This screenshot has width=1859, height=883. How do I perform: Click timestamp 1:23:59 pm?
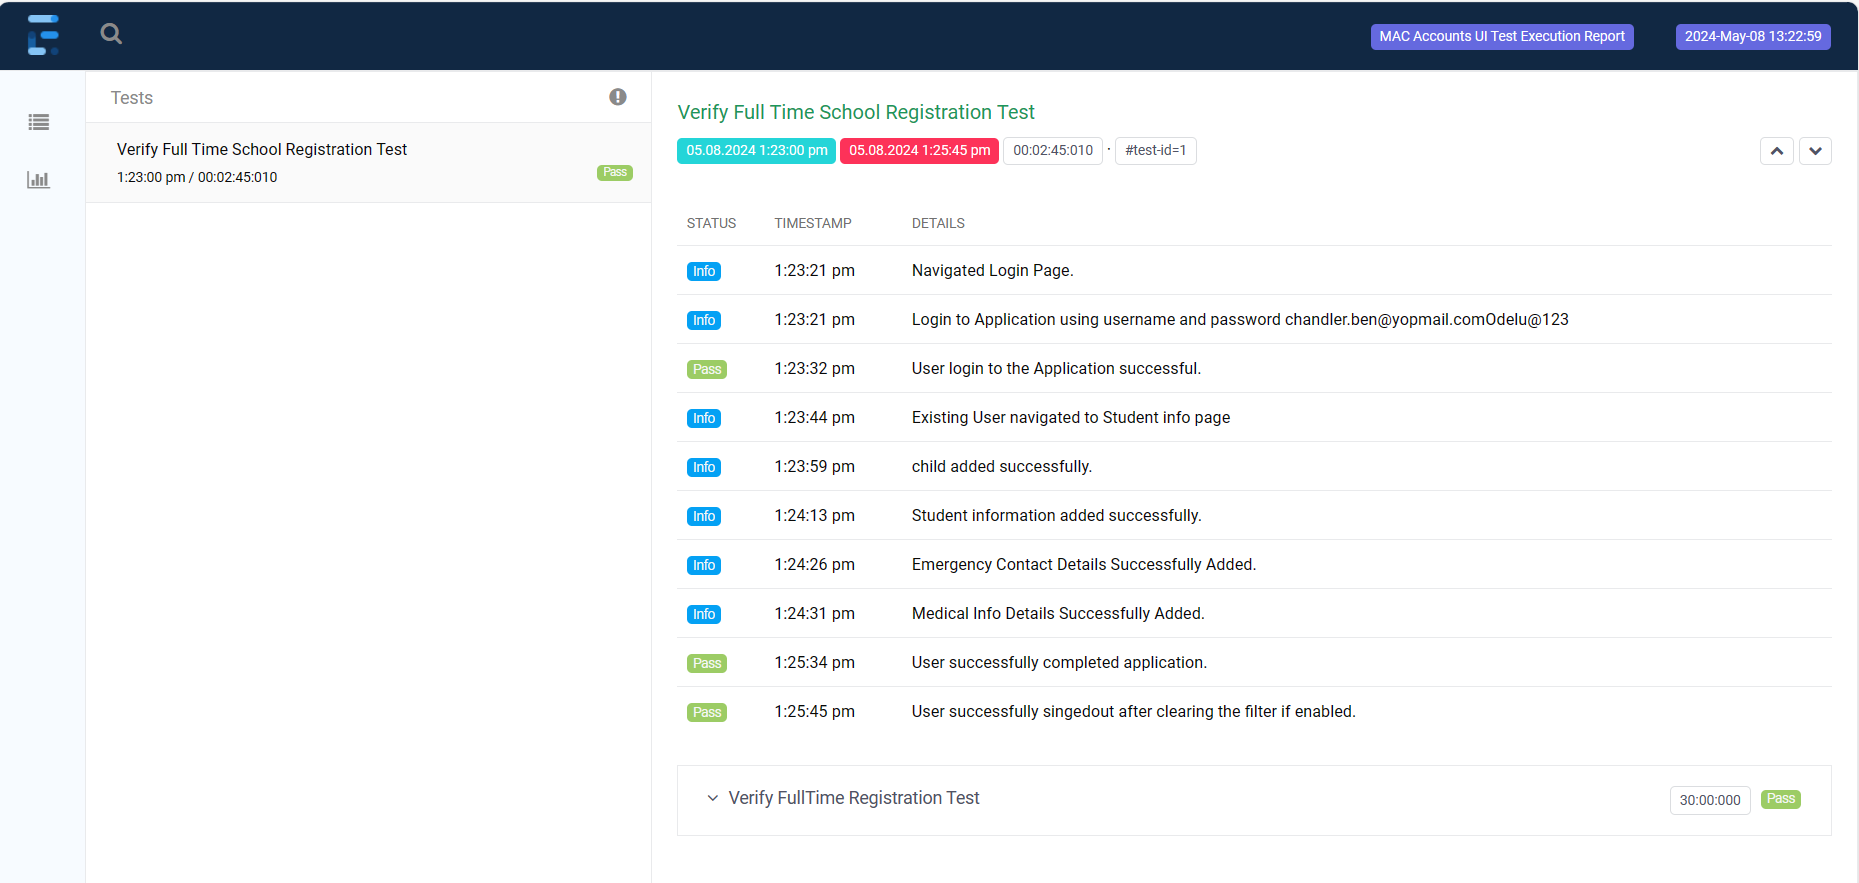click(x=814, y=467)
